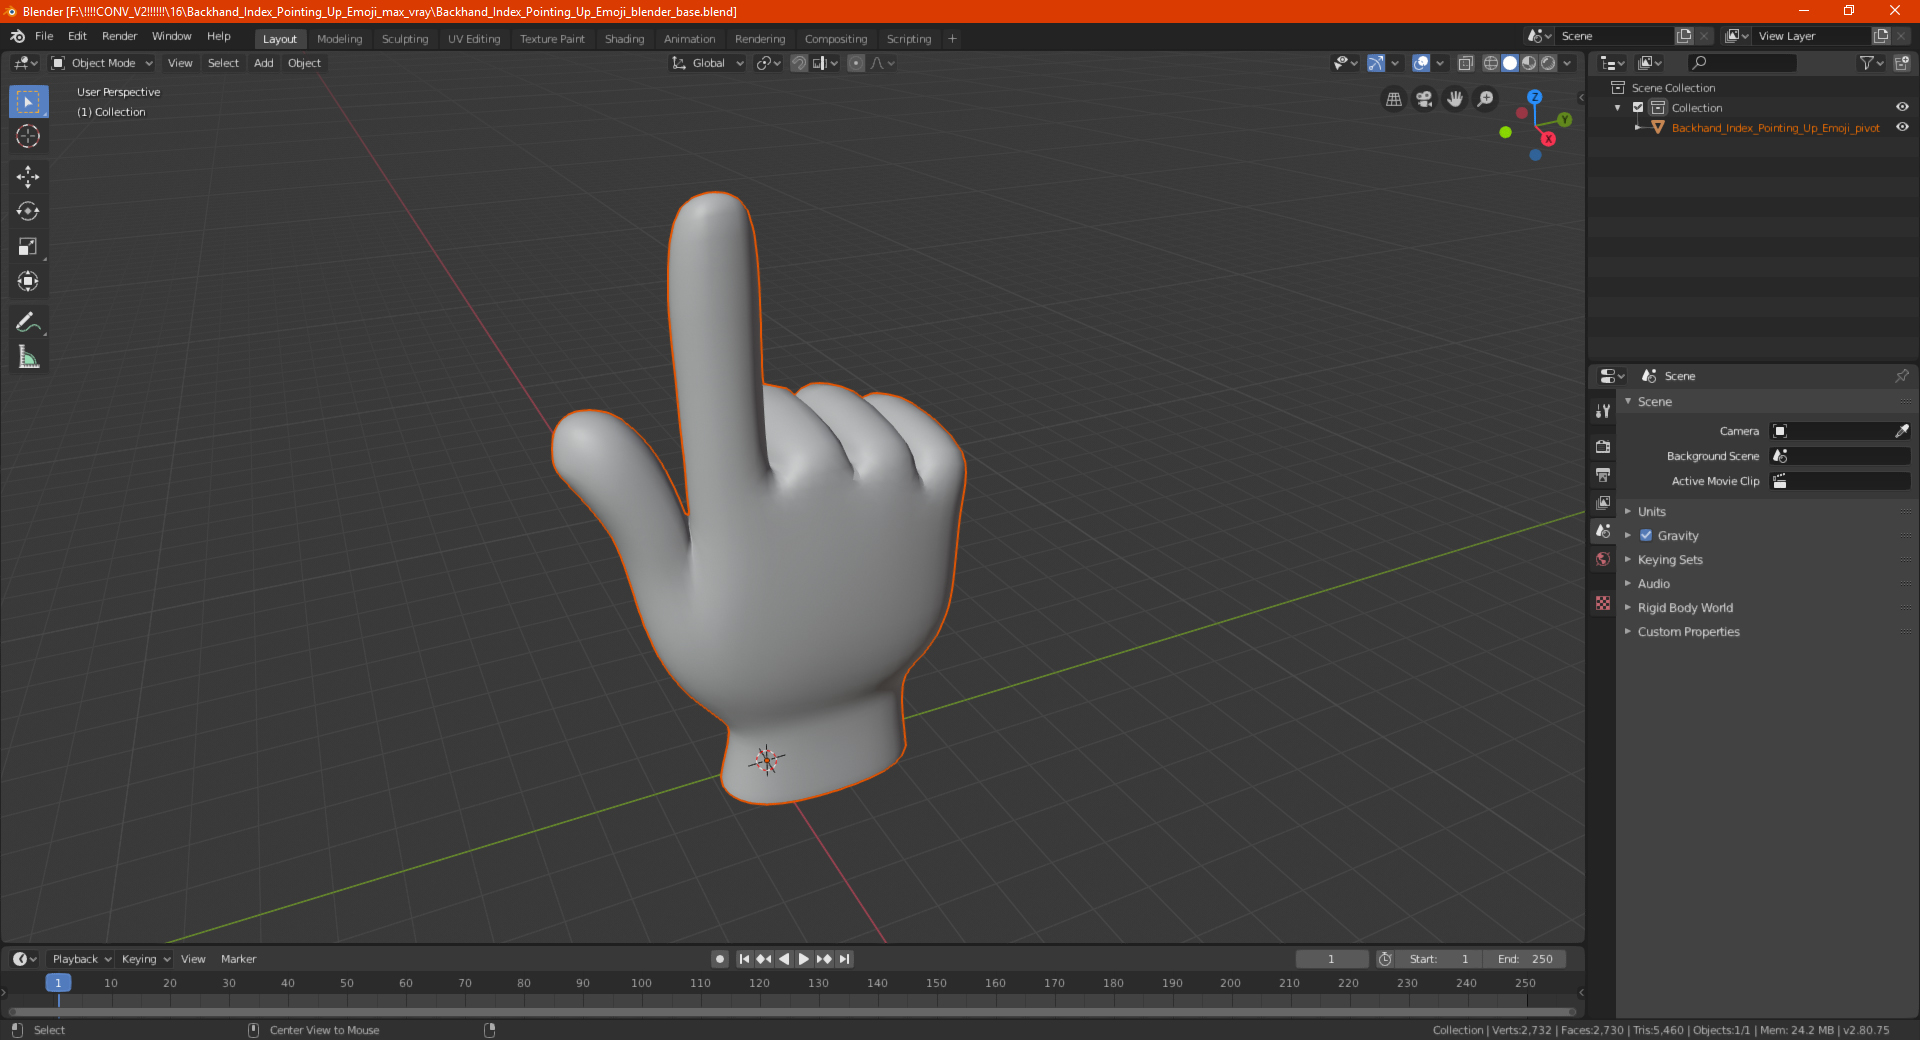Open the Playback dropdown in the timeline
1920x1040 pixels.
[x=81, y=959]
